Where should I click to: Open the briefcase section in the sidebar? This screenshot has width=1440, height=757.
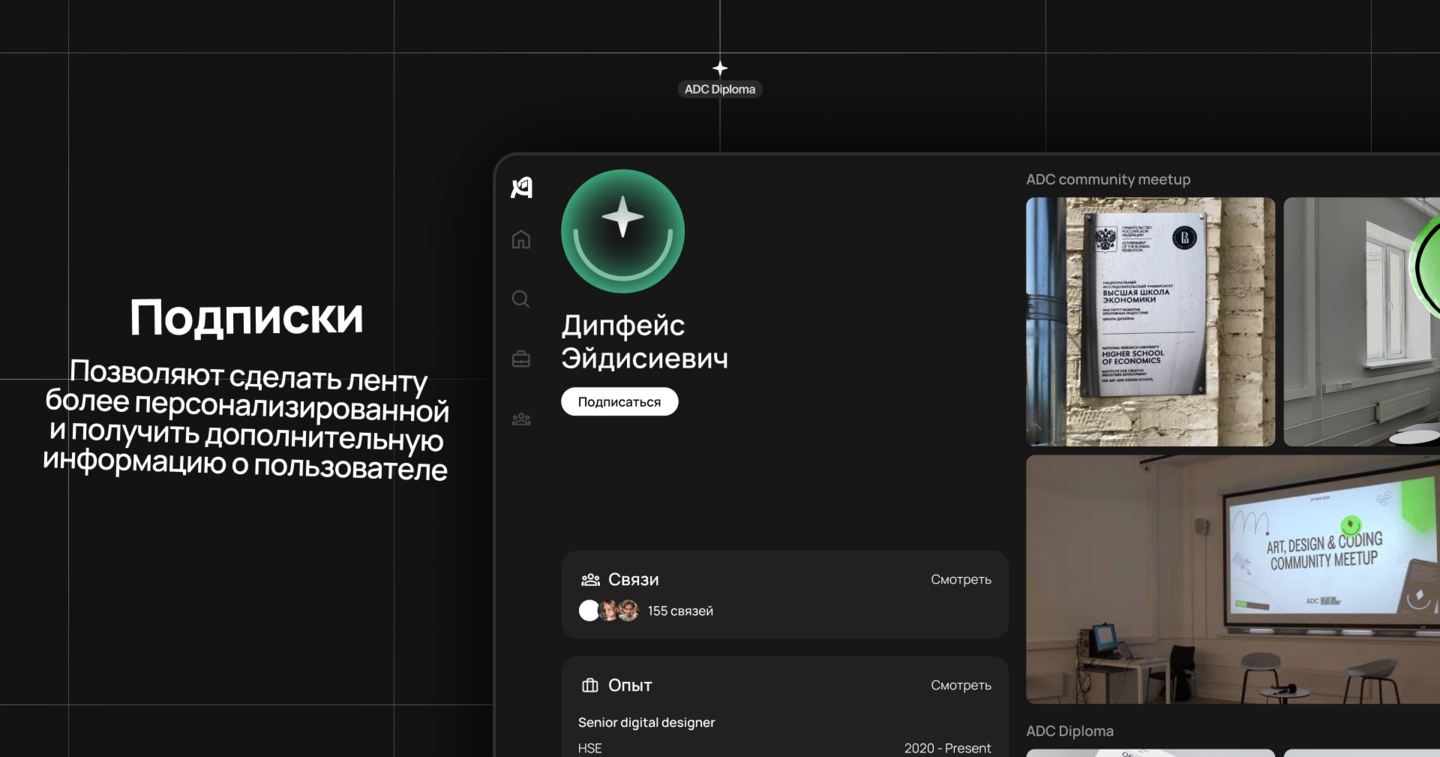(x=521, y=359)
